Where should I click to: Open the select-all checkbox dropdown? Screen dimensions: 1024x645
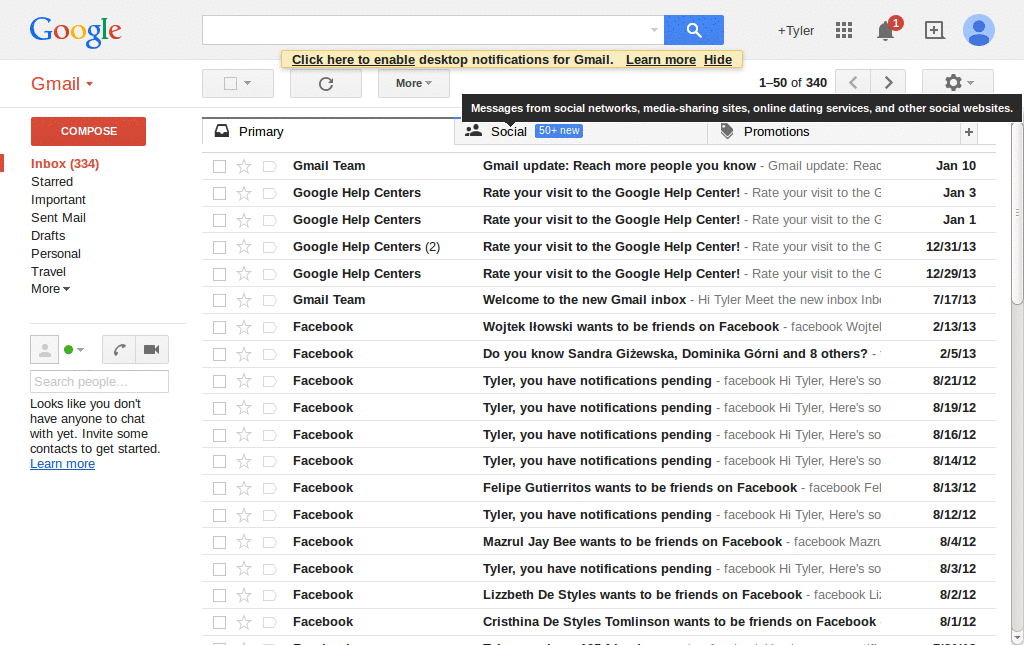248,84
